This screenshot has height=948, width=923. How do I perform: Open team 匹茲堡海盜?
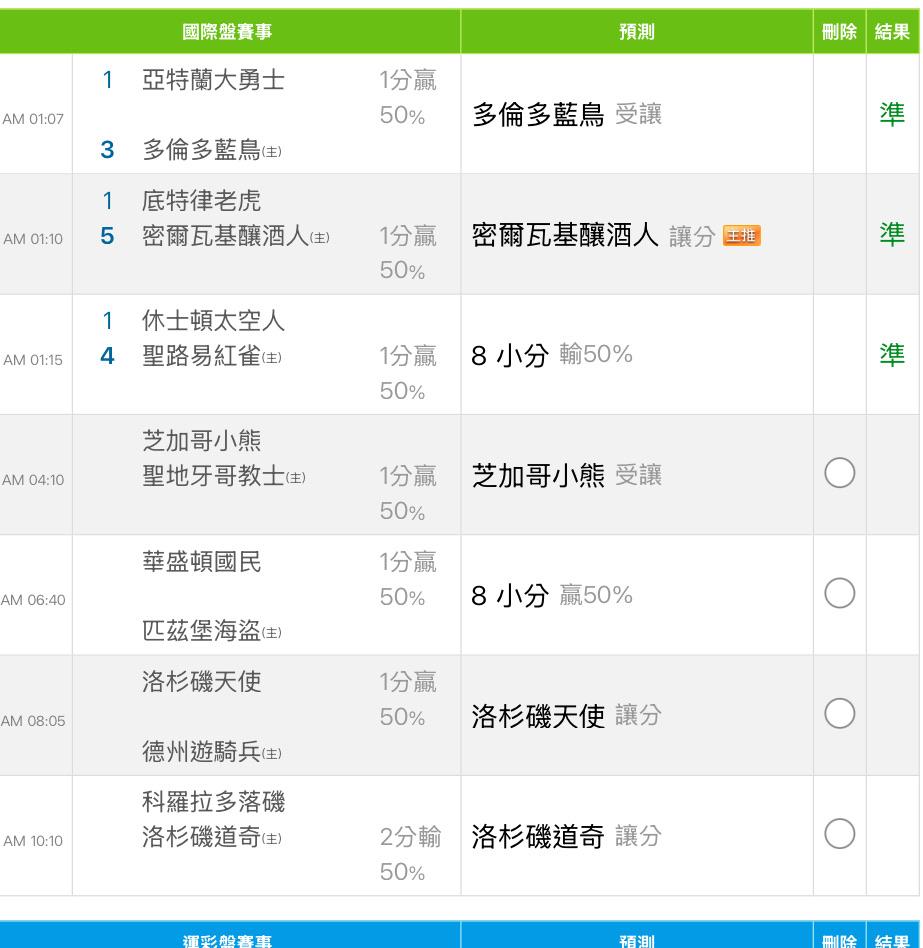coord(212,631)
